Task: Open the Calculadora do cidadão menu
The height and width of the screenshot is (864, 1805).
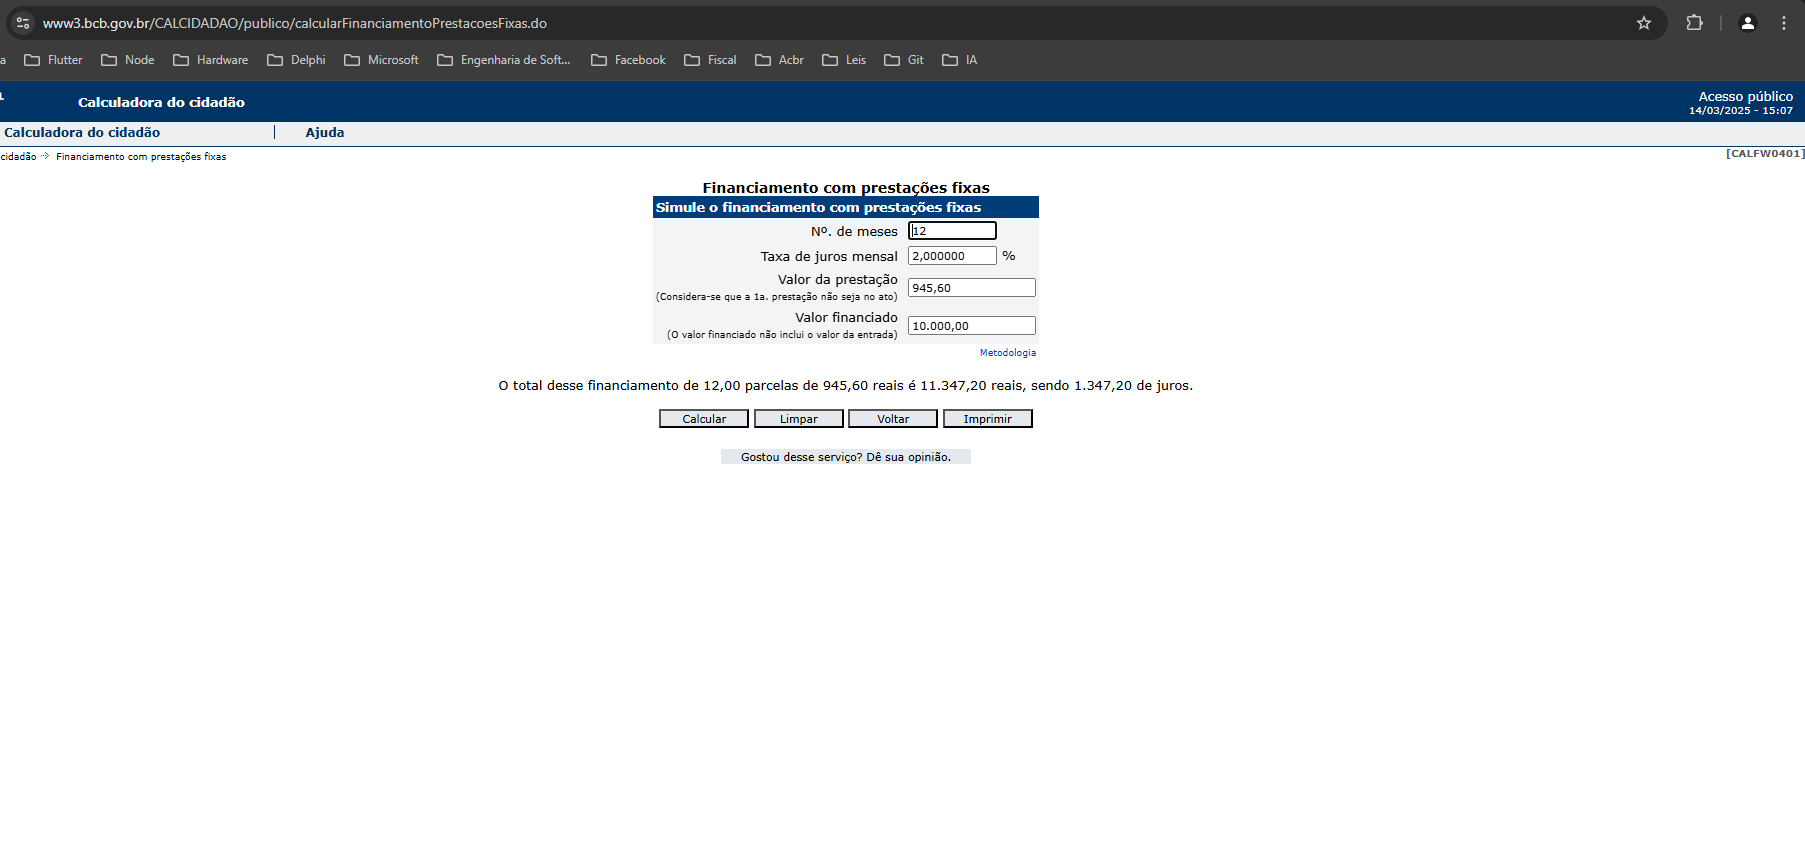Action: point(82,132)
